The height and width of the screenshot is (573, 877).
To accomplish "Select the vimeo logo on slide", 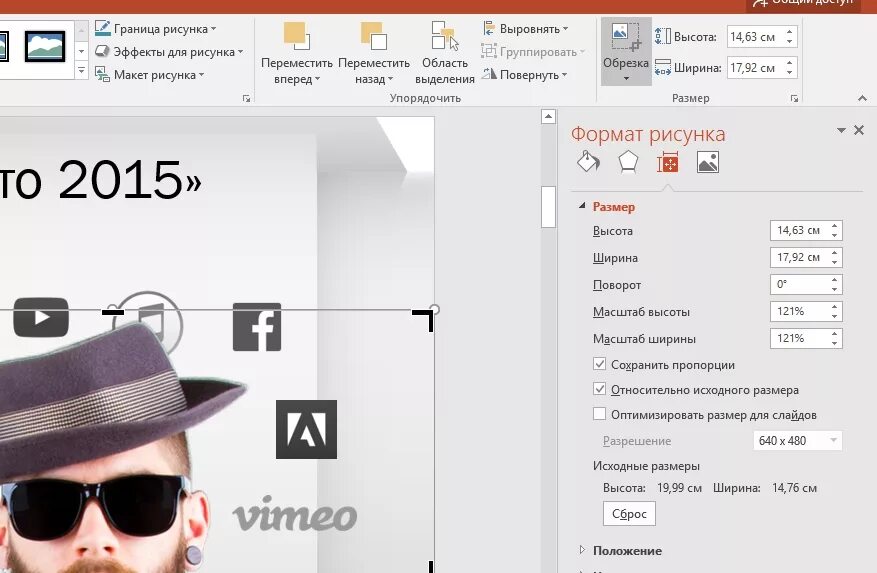I will [295, 514].
